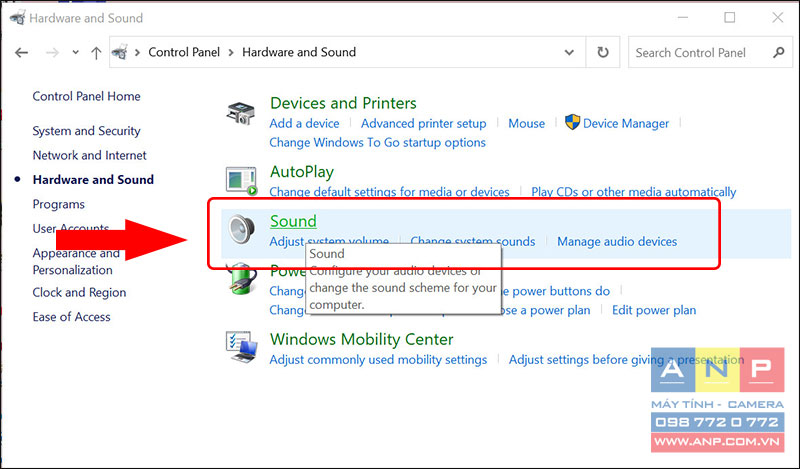Open the Sound heading link

click(293, 221)
